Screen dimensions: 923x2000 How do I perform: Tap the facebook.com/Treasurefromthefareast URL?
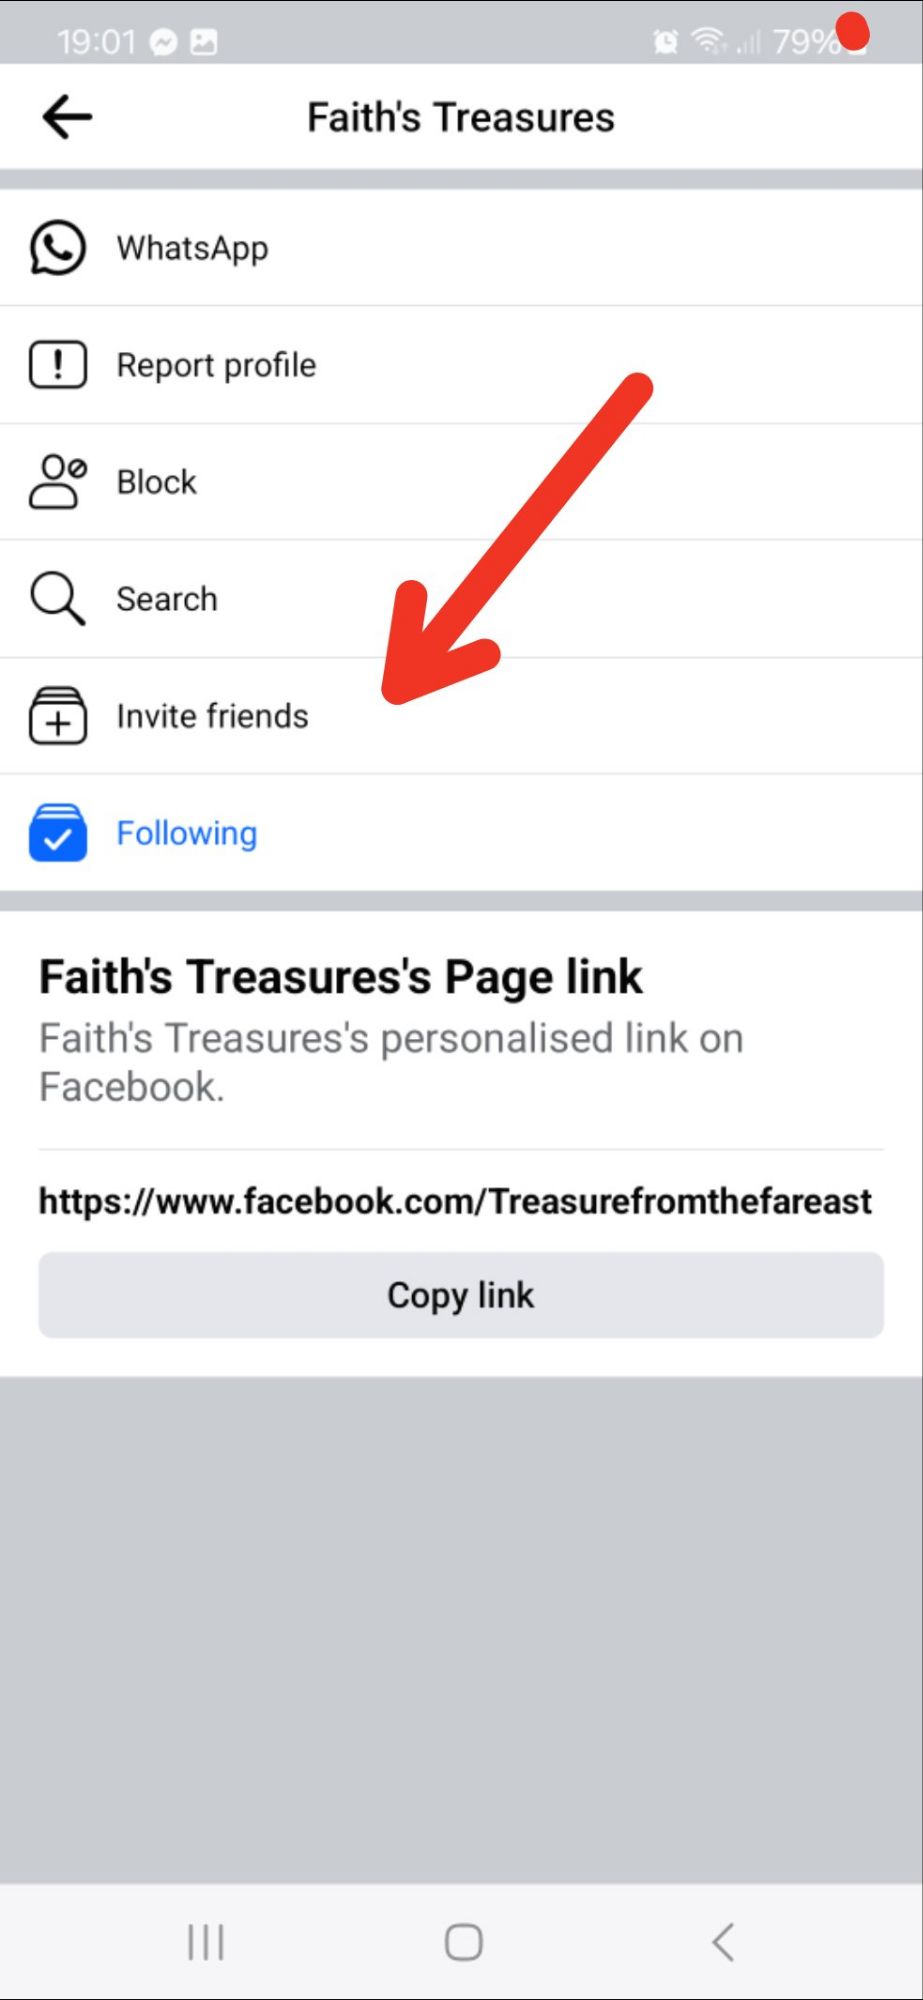coord(455,1201)
